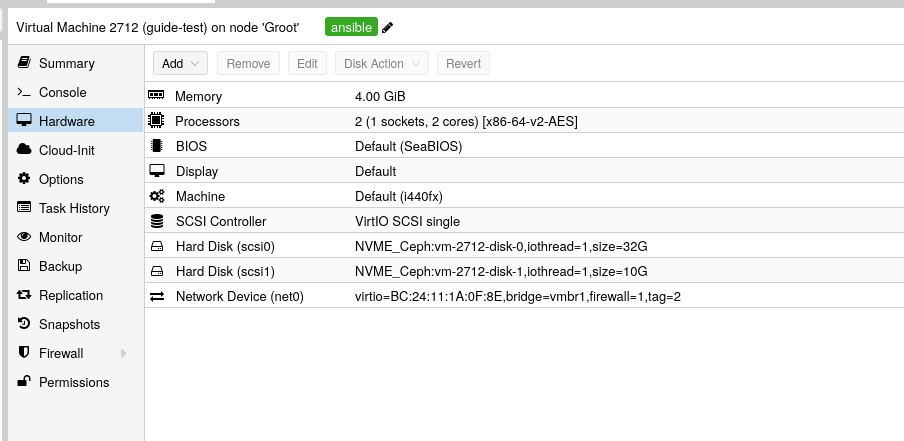Click the pencil icon to edit tags

(x=388, y=28)
